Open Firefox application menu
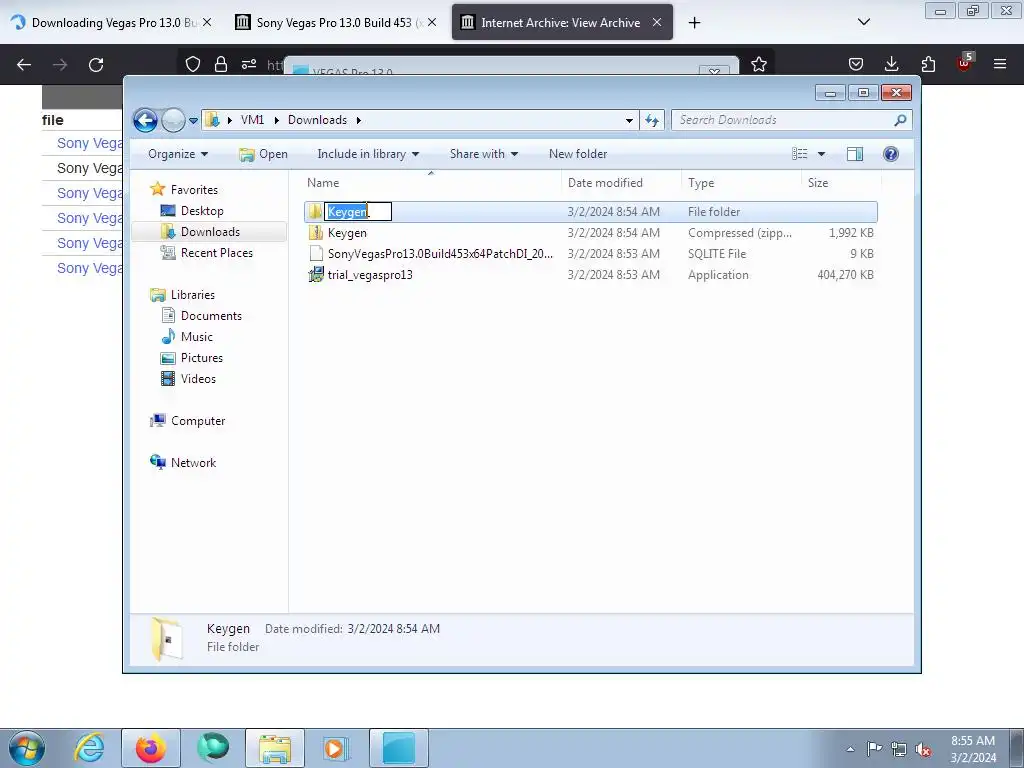Image resolution: width=1024 pixels, height=768 pixels. coord(1000,64)
